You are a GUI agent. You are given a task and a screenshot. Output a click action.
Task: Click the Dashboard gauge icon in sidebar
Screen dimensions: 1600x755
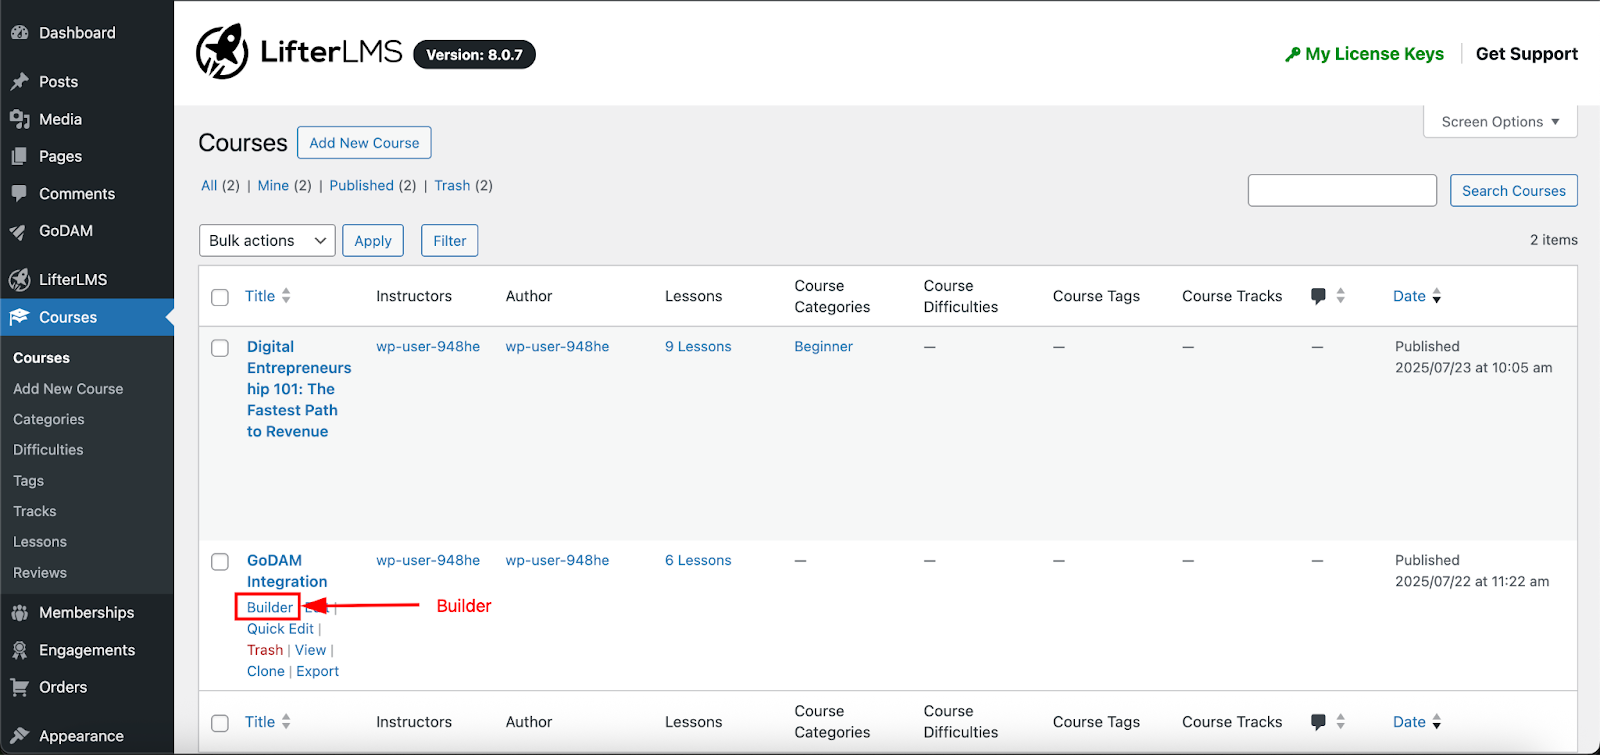coord(19,33)
